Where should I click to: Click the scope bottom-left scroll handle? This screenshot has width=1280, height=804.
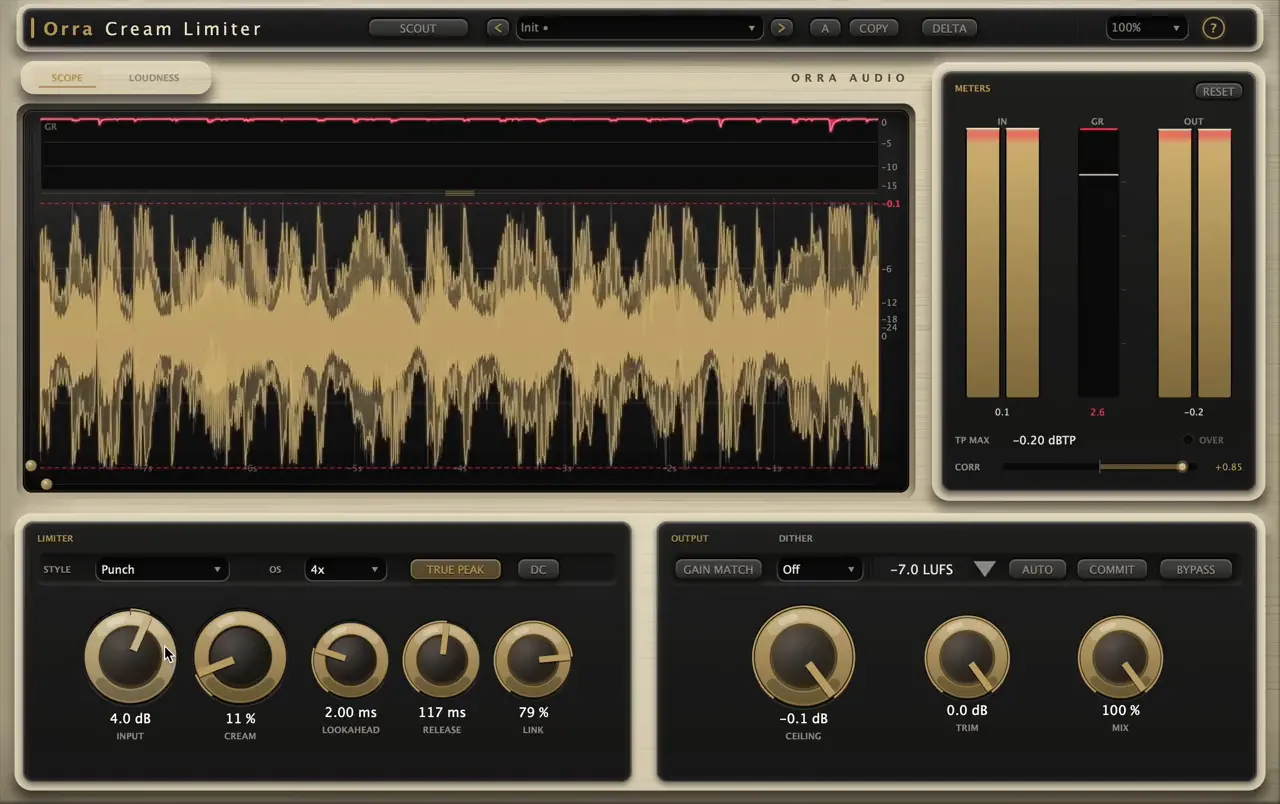coord(46,484)
